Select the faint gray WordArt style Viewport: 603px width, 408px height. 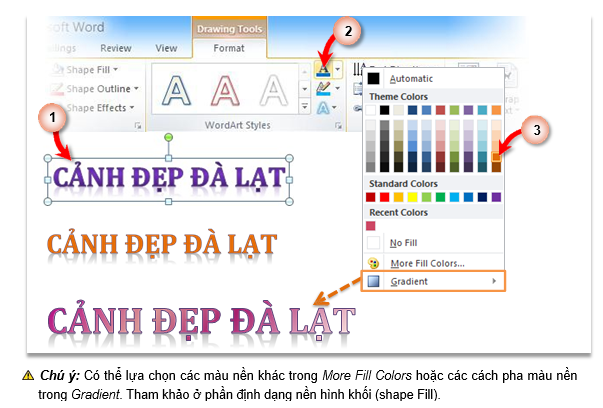[x=273, y=92]
